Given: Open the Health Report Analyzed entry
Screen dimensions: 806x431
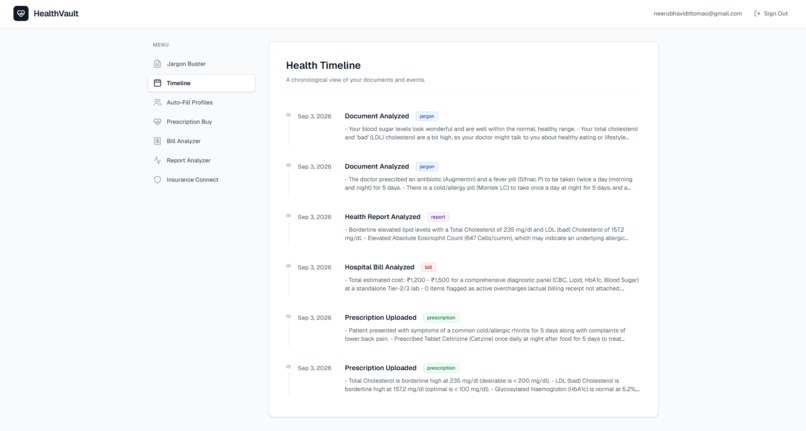Looking at the screenshot, I should point(382,217).
